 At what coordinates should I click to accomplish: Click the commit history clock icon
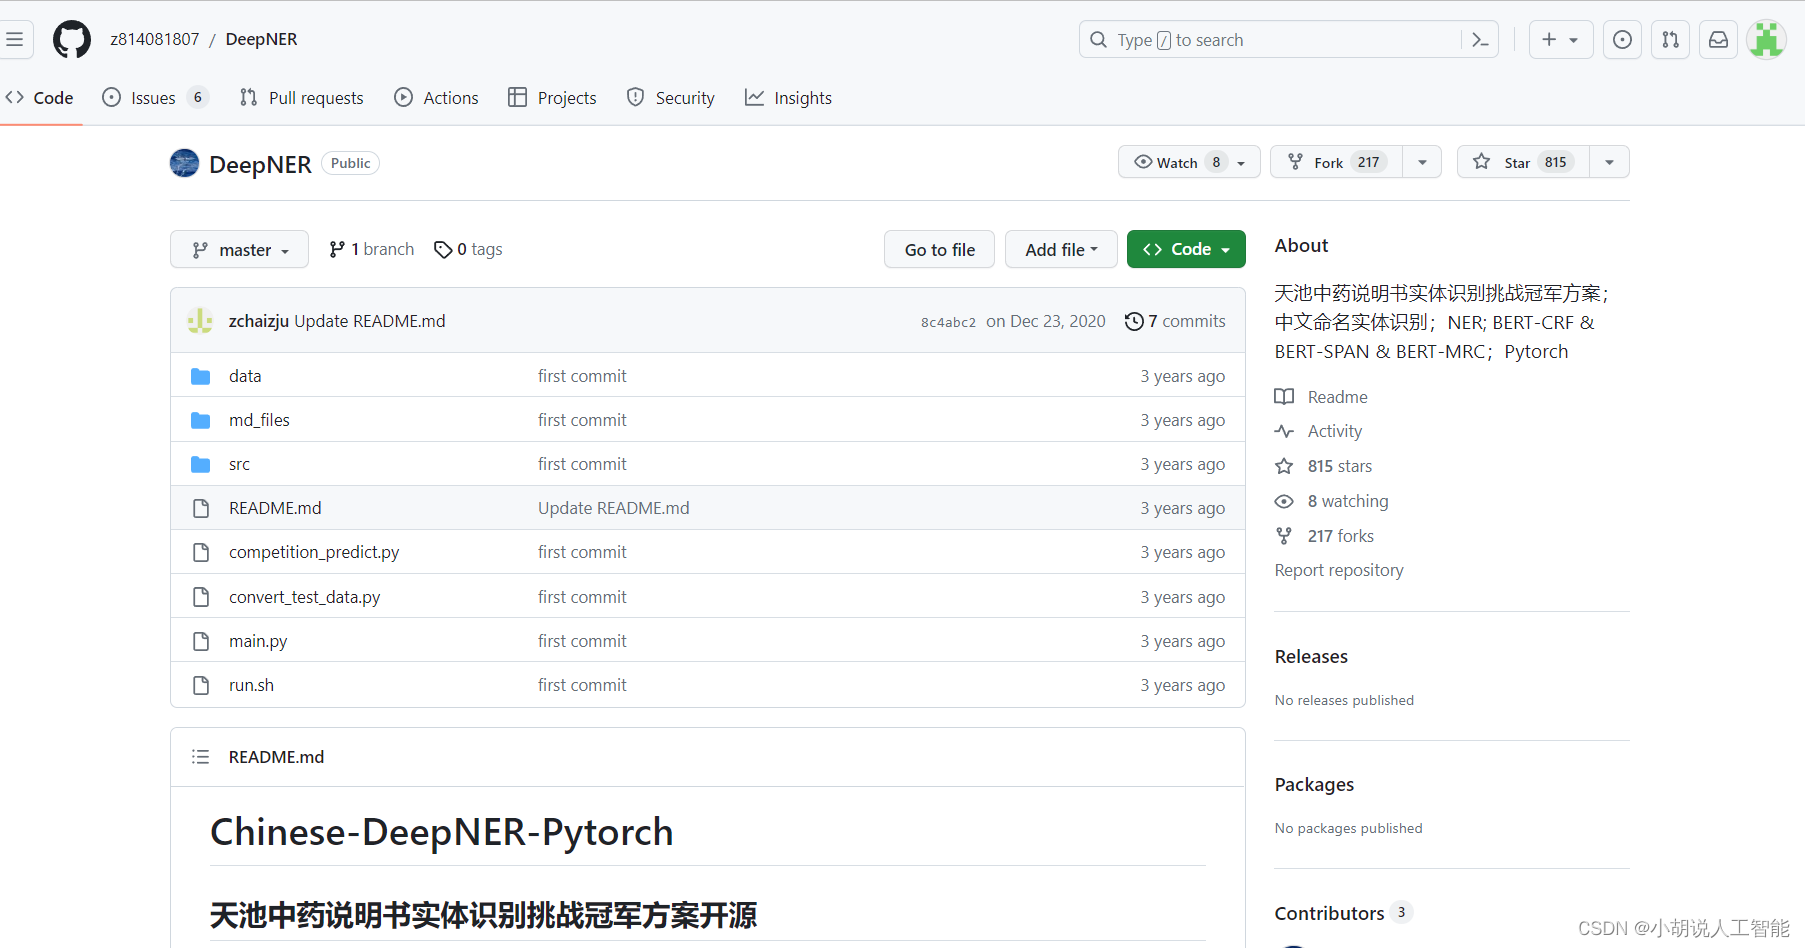coord(1134,321)
